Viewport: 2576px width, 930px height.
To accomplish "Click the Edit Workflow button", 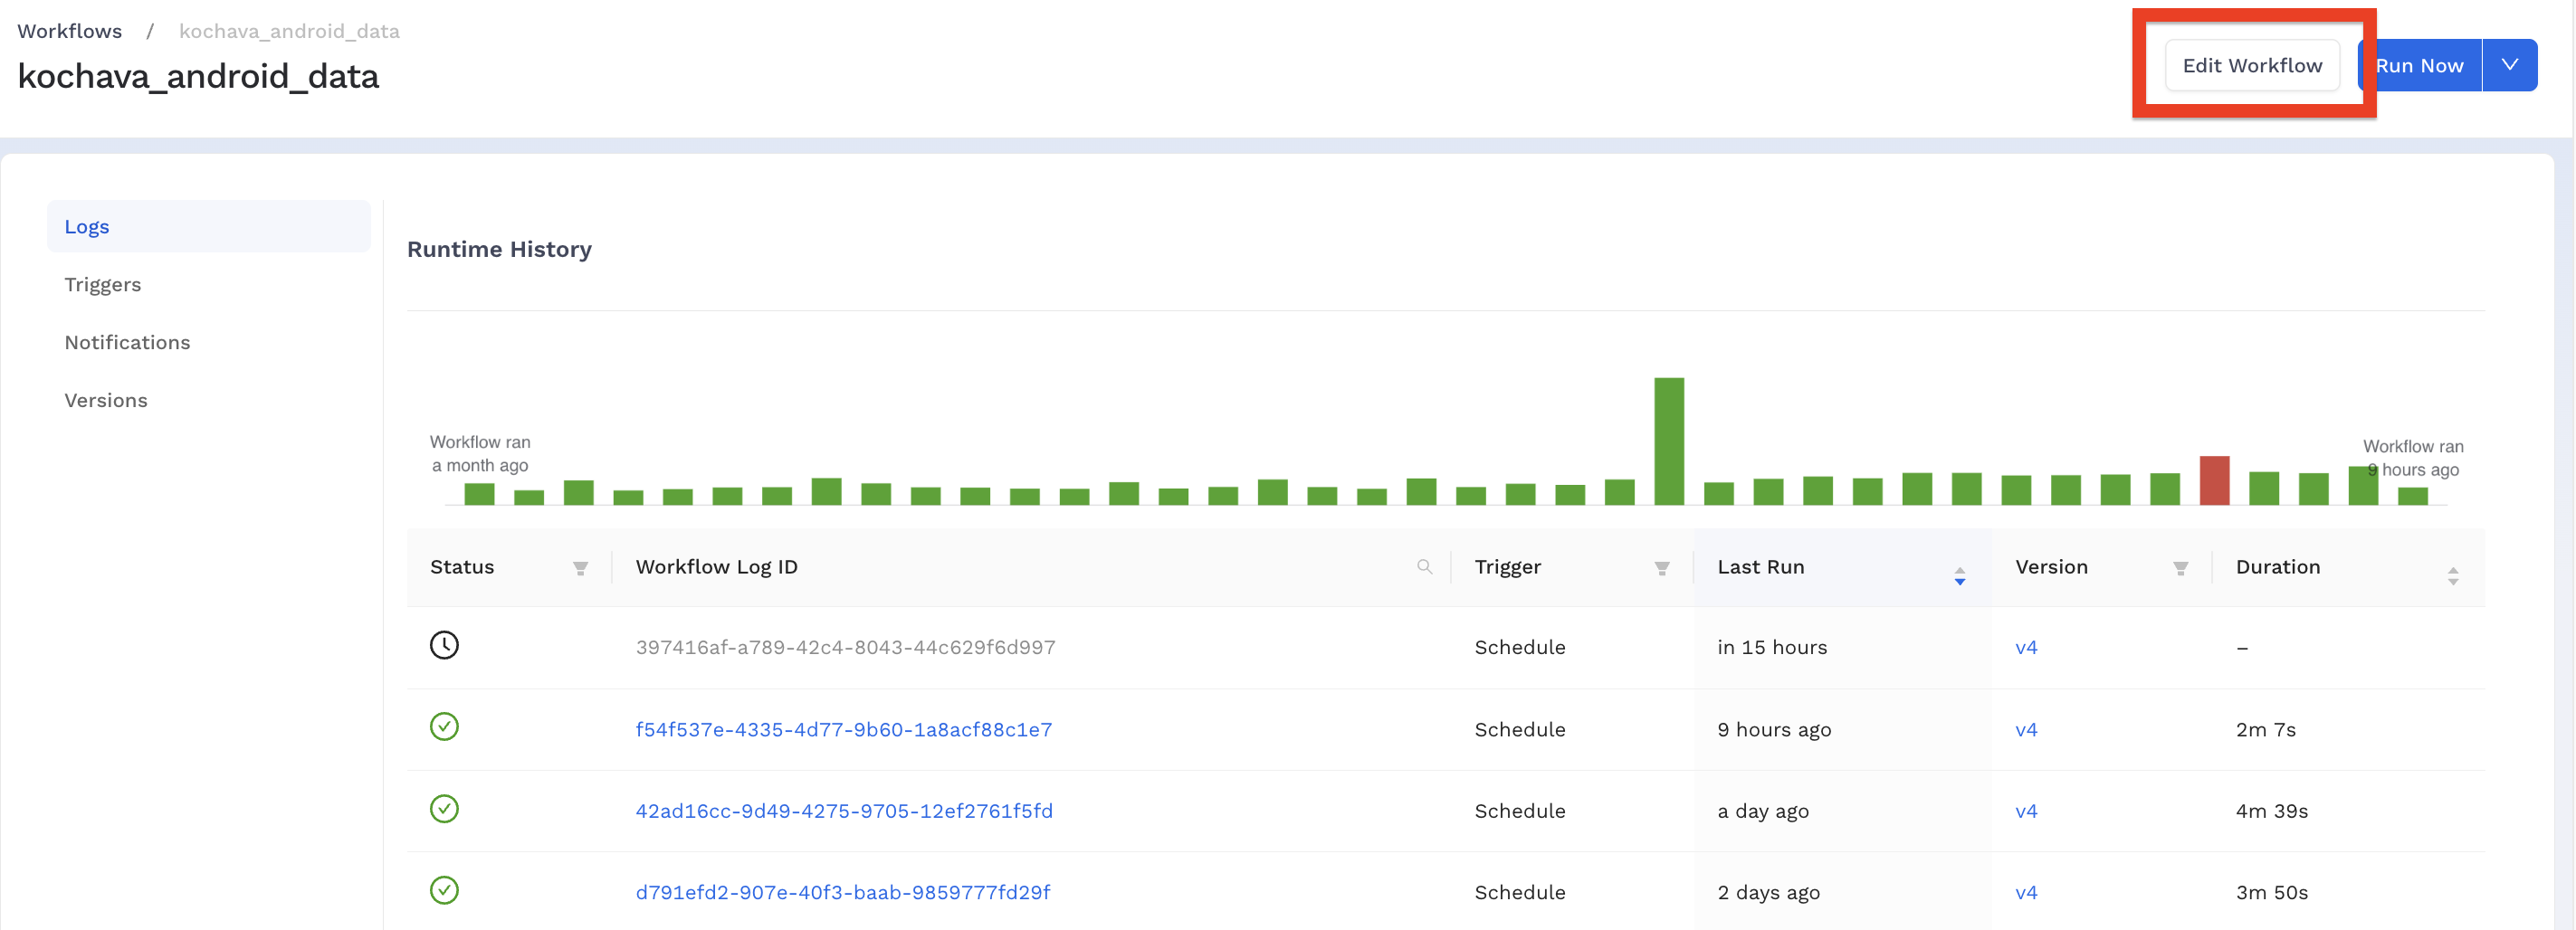I will 2252,64.
